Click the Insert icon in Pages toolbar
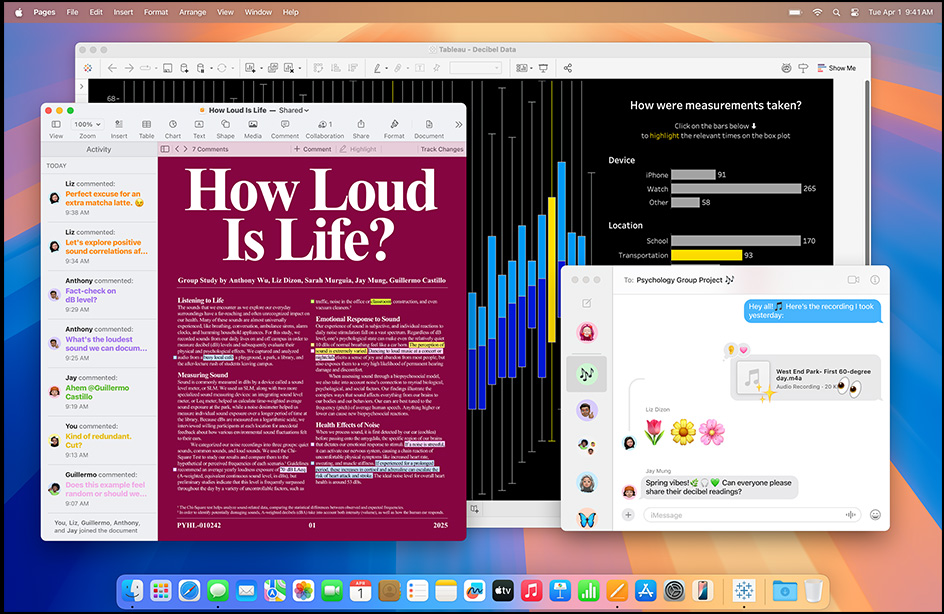Screen dimensions: 944x614 pos(119,125)
